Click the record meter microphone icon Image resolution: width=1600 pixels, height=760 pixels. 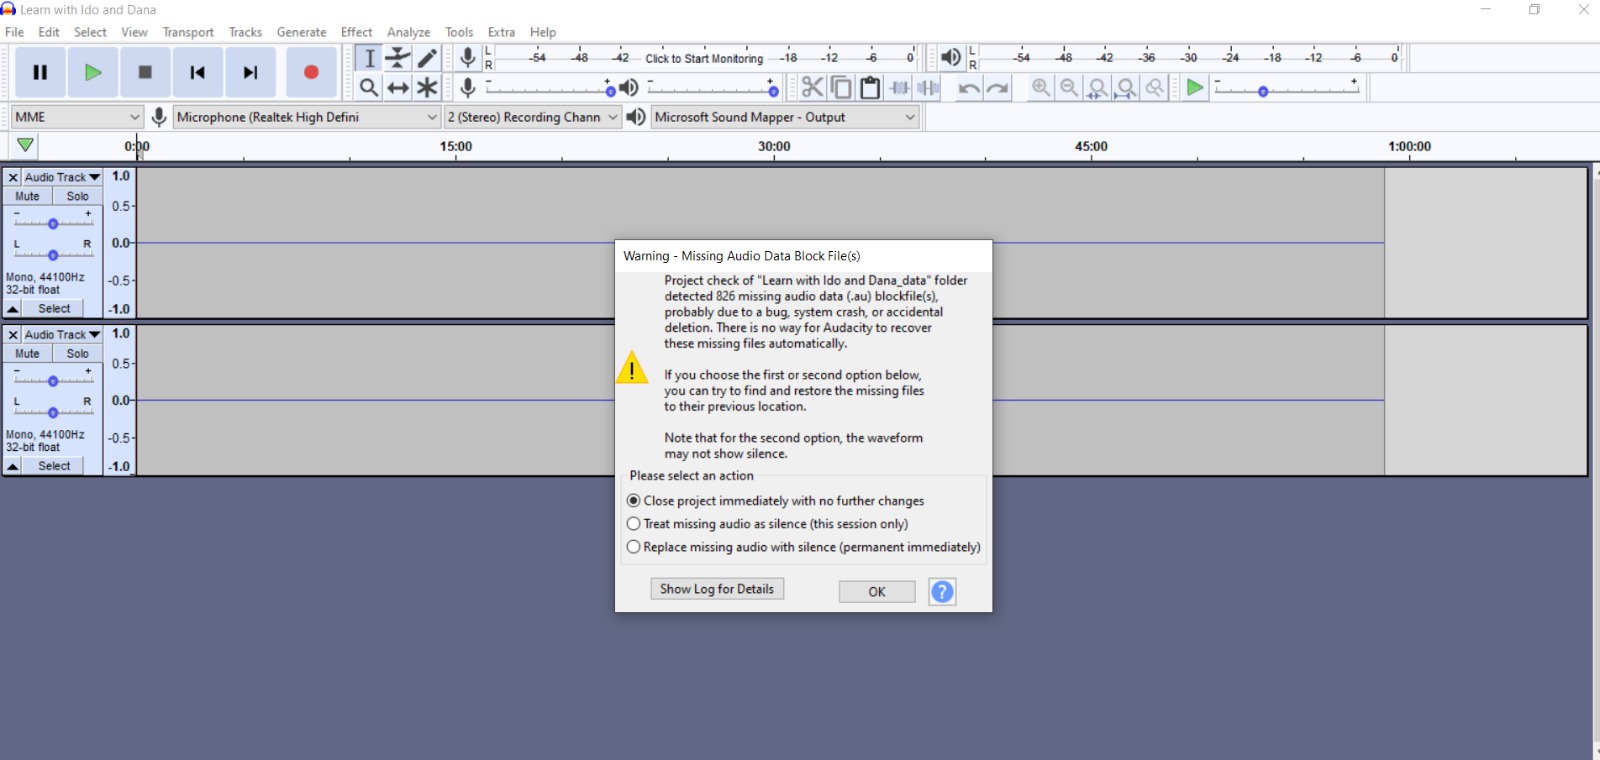(x=467, y=58)
